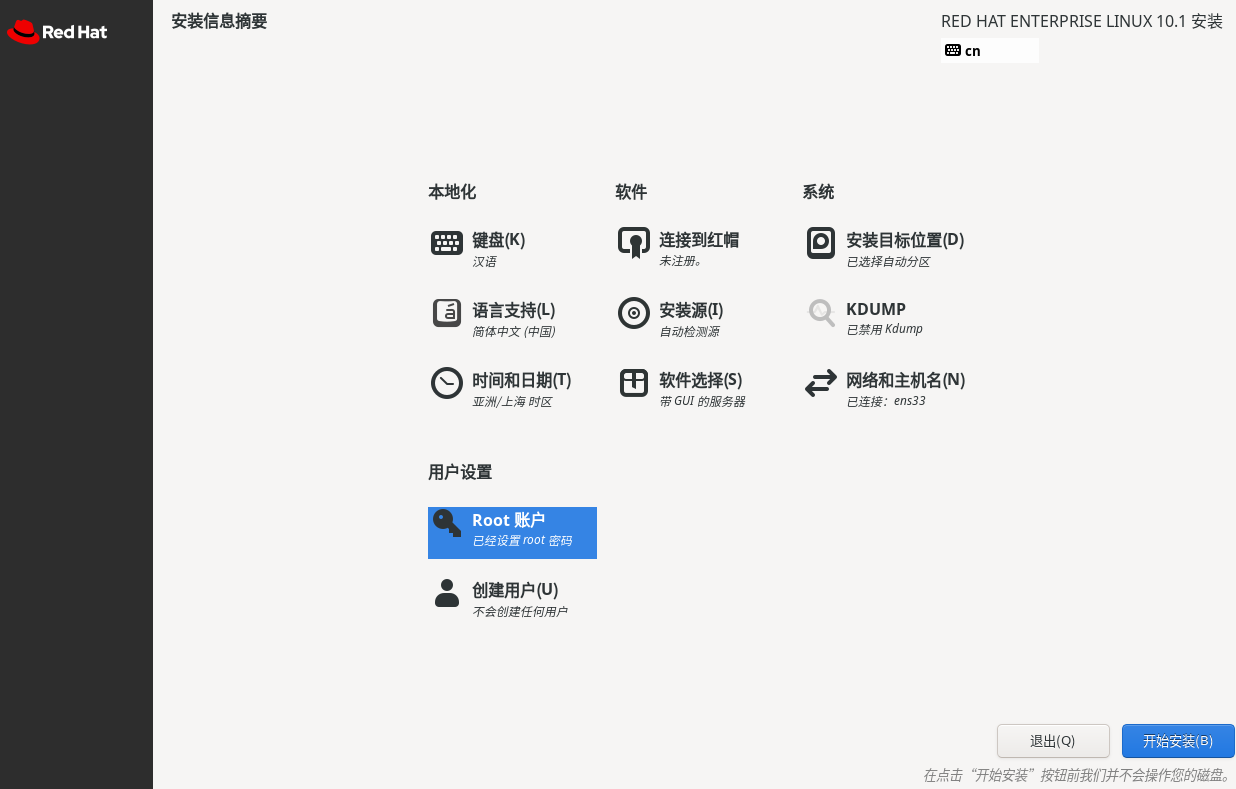Screen dimensions: 1236x789
Task: Click the Root account key icon
Action: pos(447,524)
